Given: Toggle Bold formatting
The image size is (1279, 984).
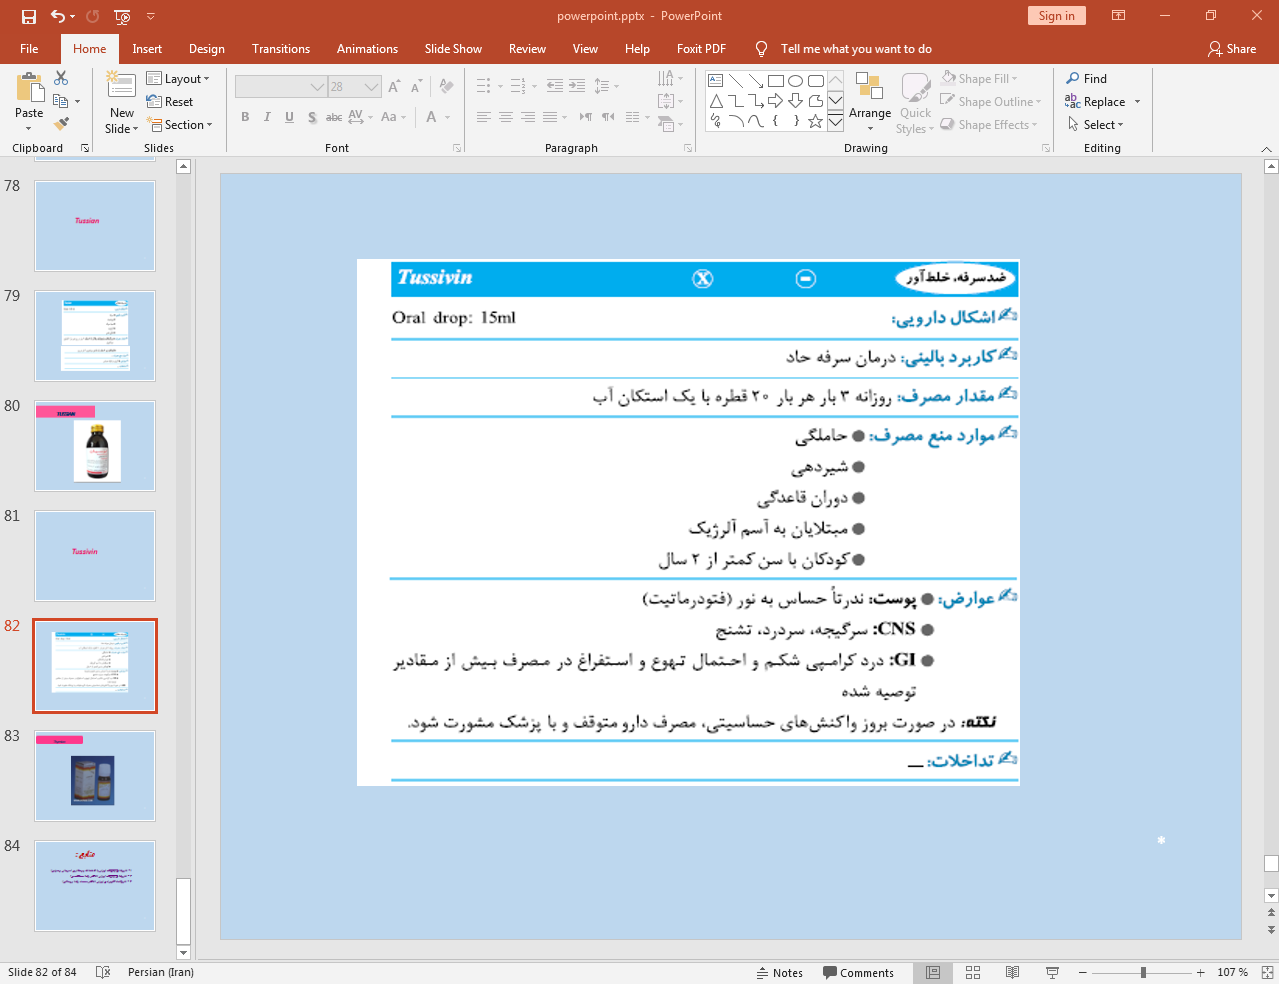Looking at the screenshot, I should tap(245, 117).
